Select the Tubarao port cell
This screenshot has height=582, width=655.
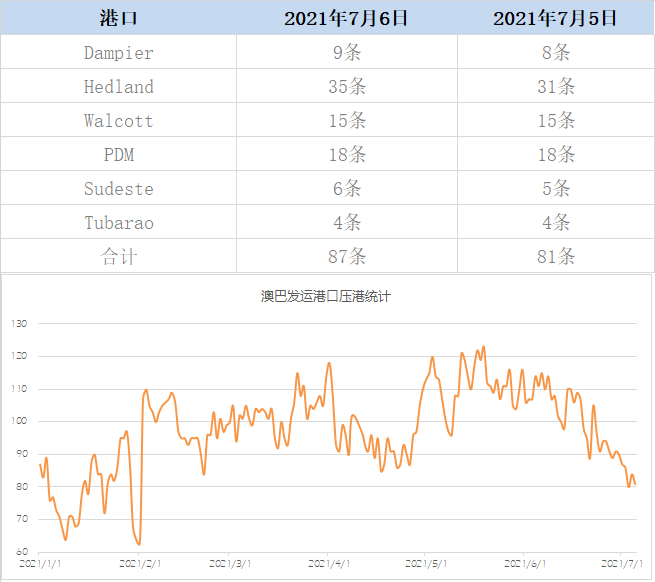(118, 222)
